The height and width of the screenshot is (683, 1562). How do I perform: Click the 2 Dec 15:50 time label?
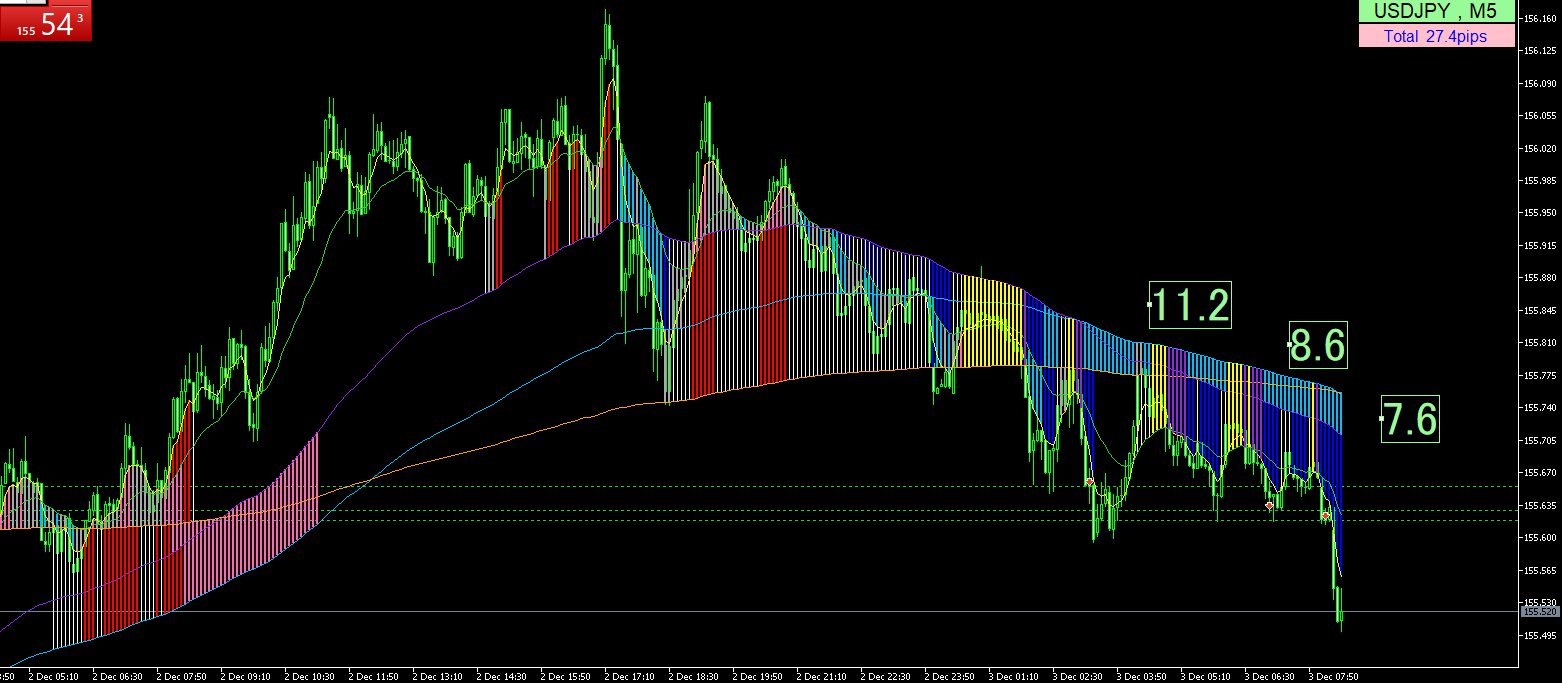coord(565,676)
